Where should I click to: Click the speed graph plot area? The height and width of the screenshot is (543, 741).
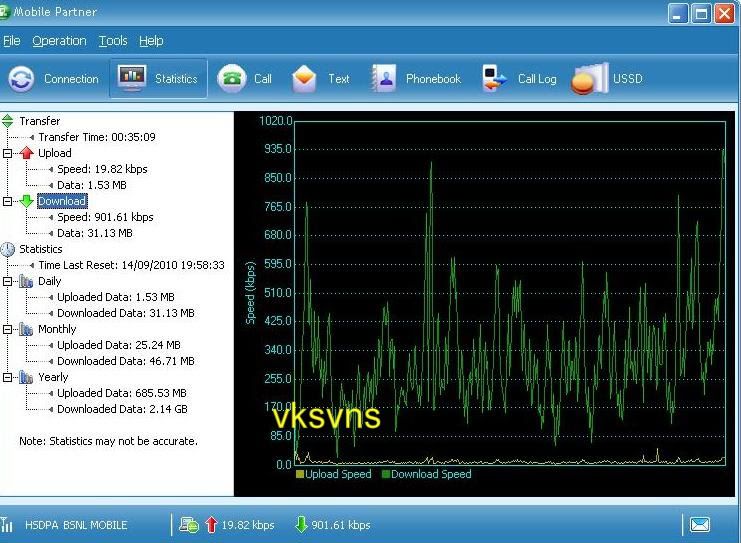(x=510, y=293)
